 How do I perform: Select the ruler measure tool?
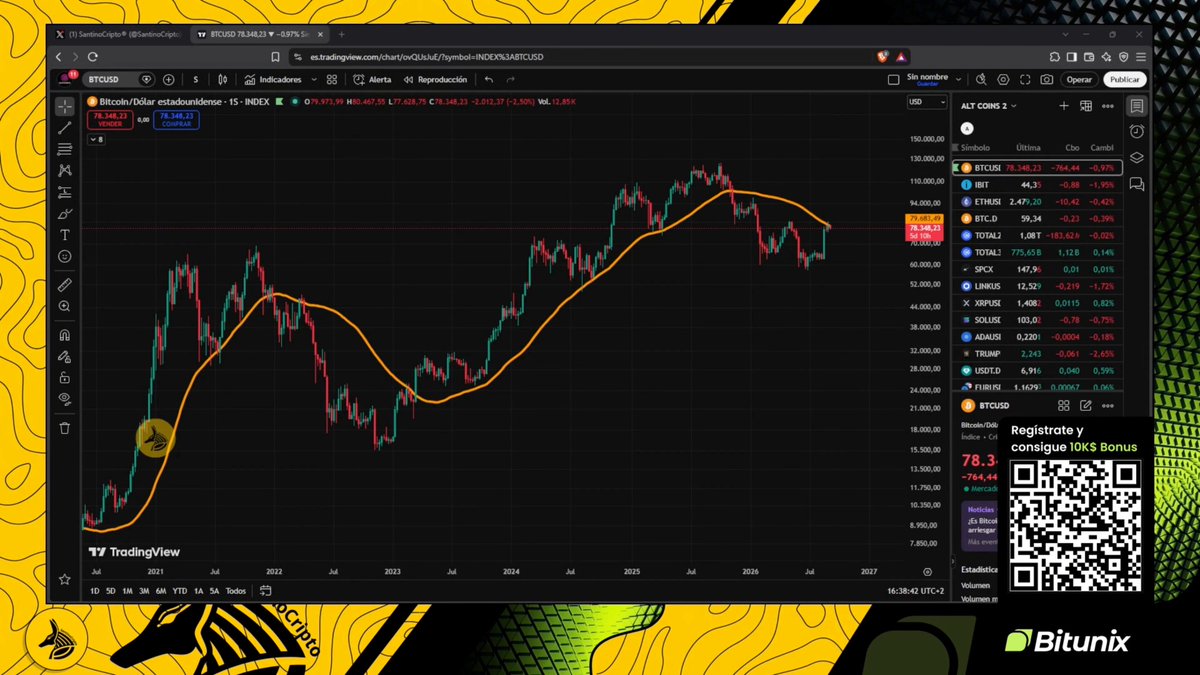[x=65, y=285]
